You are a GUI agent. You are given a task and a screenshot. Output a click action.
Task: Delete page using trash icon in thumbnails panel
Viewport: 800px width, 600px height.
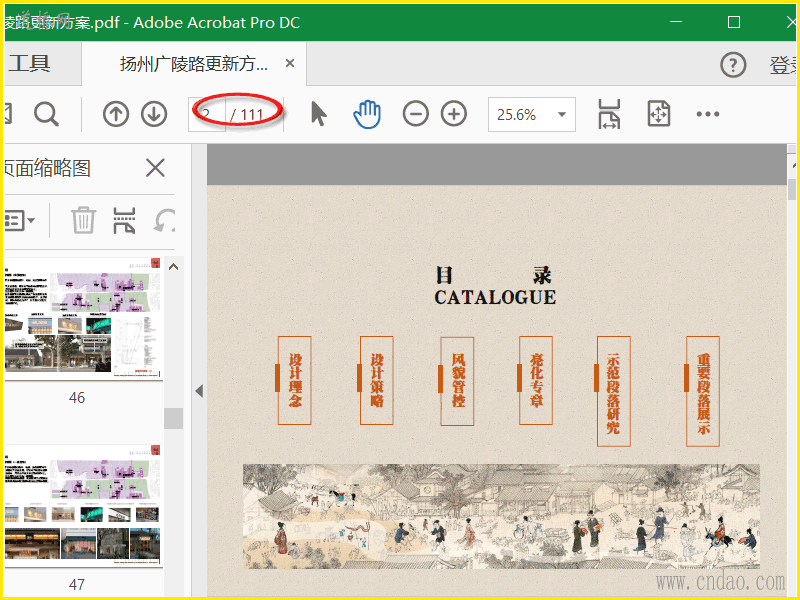[83, 220]
